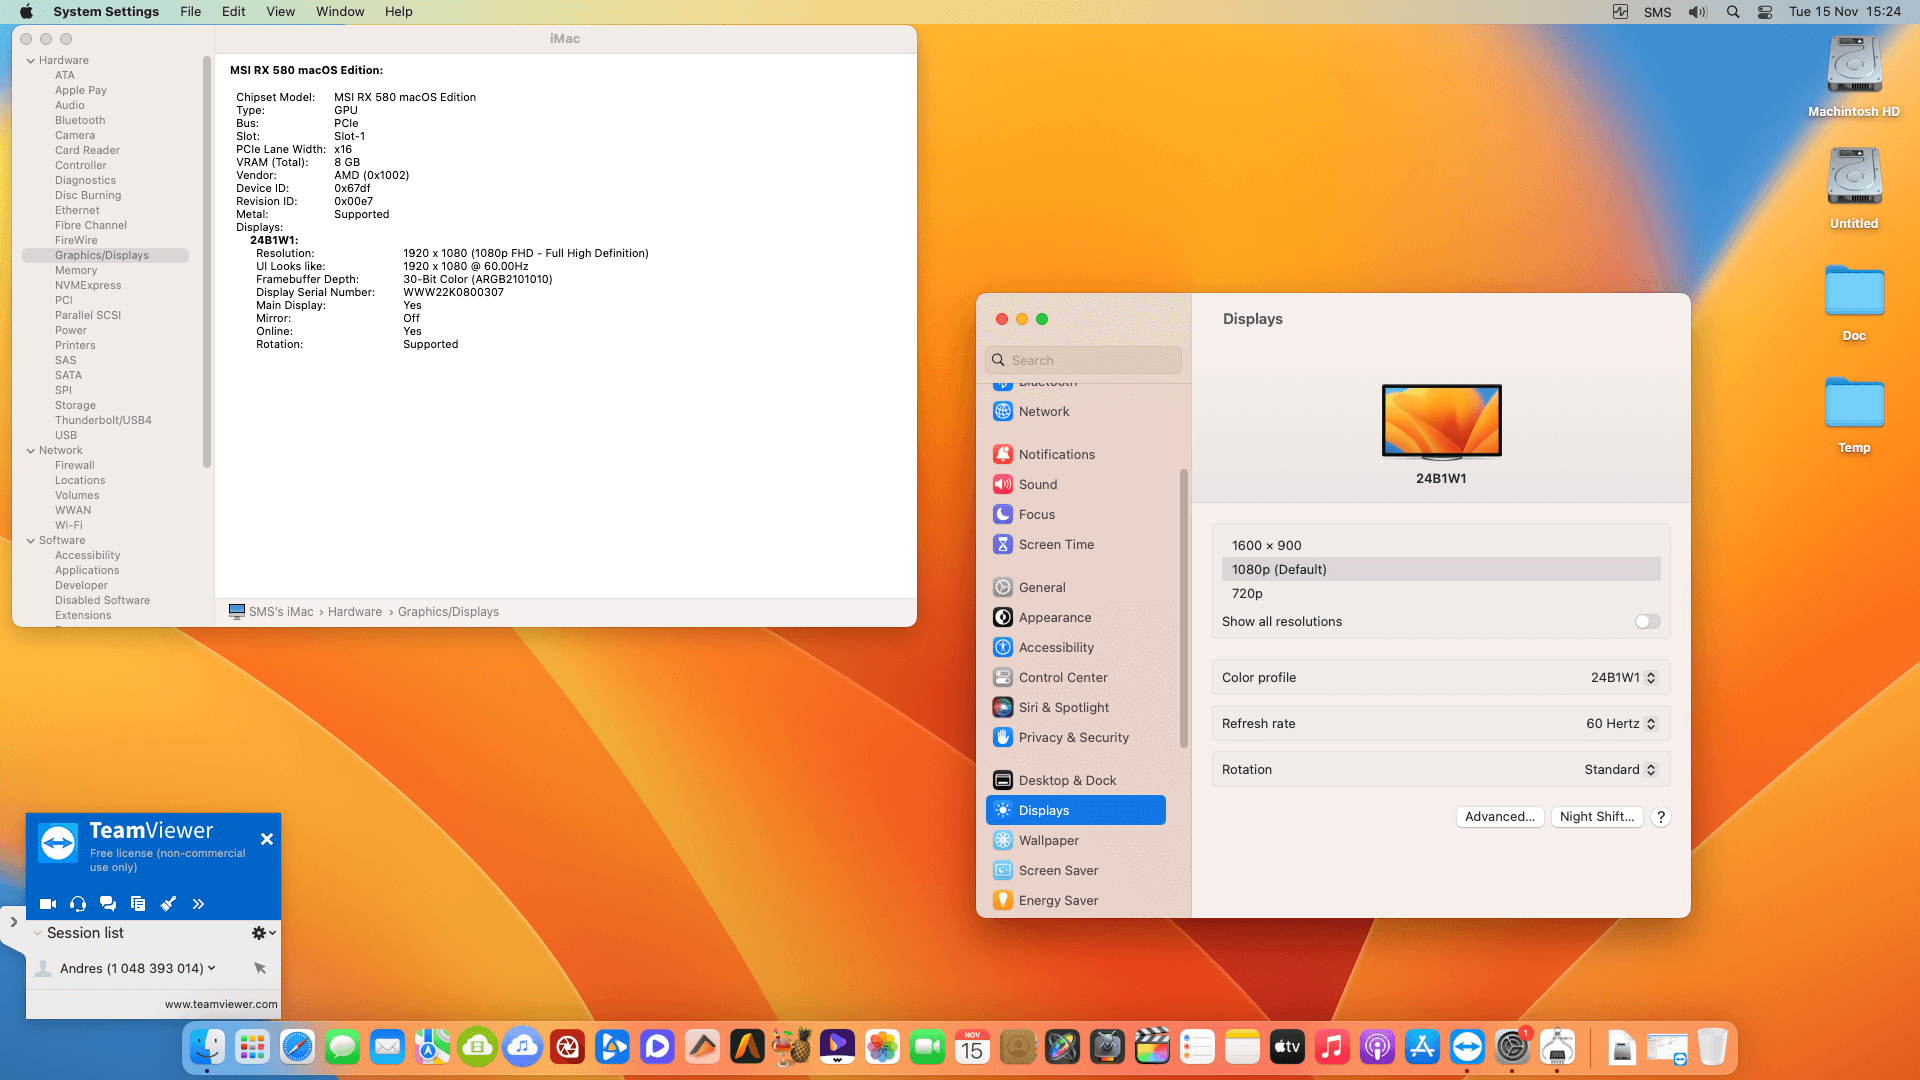The height and width of the screenshot is (1080, 1920).
Task: Click the Siri & Spotlight sidebar icon
Action: 1003,708
